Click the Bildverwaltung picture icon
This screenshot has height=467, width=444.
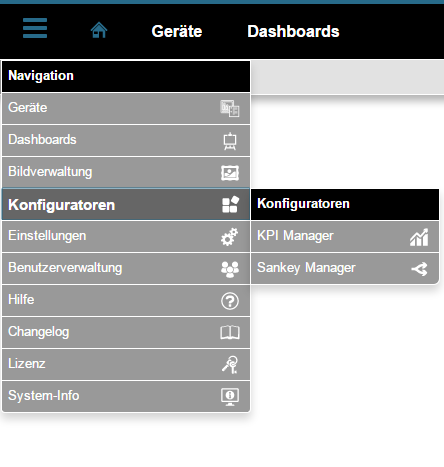[230, 173]
